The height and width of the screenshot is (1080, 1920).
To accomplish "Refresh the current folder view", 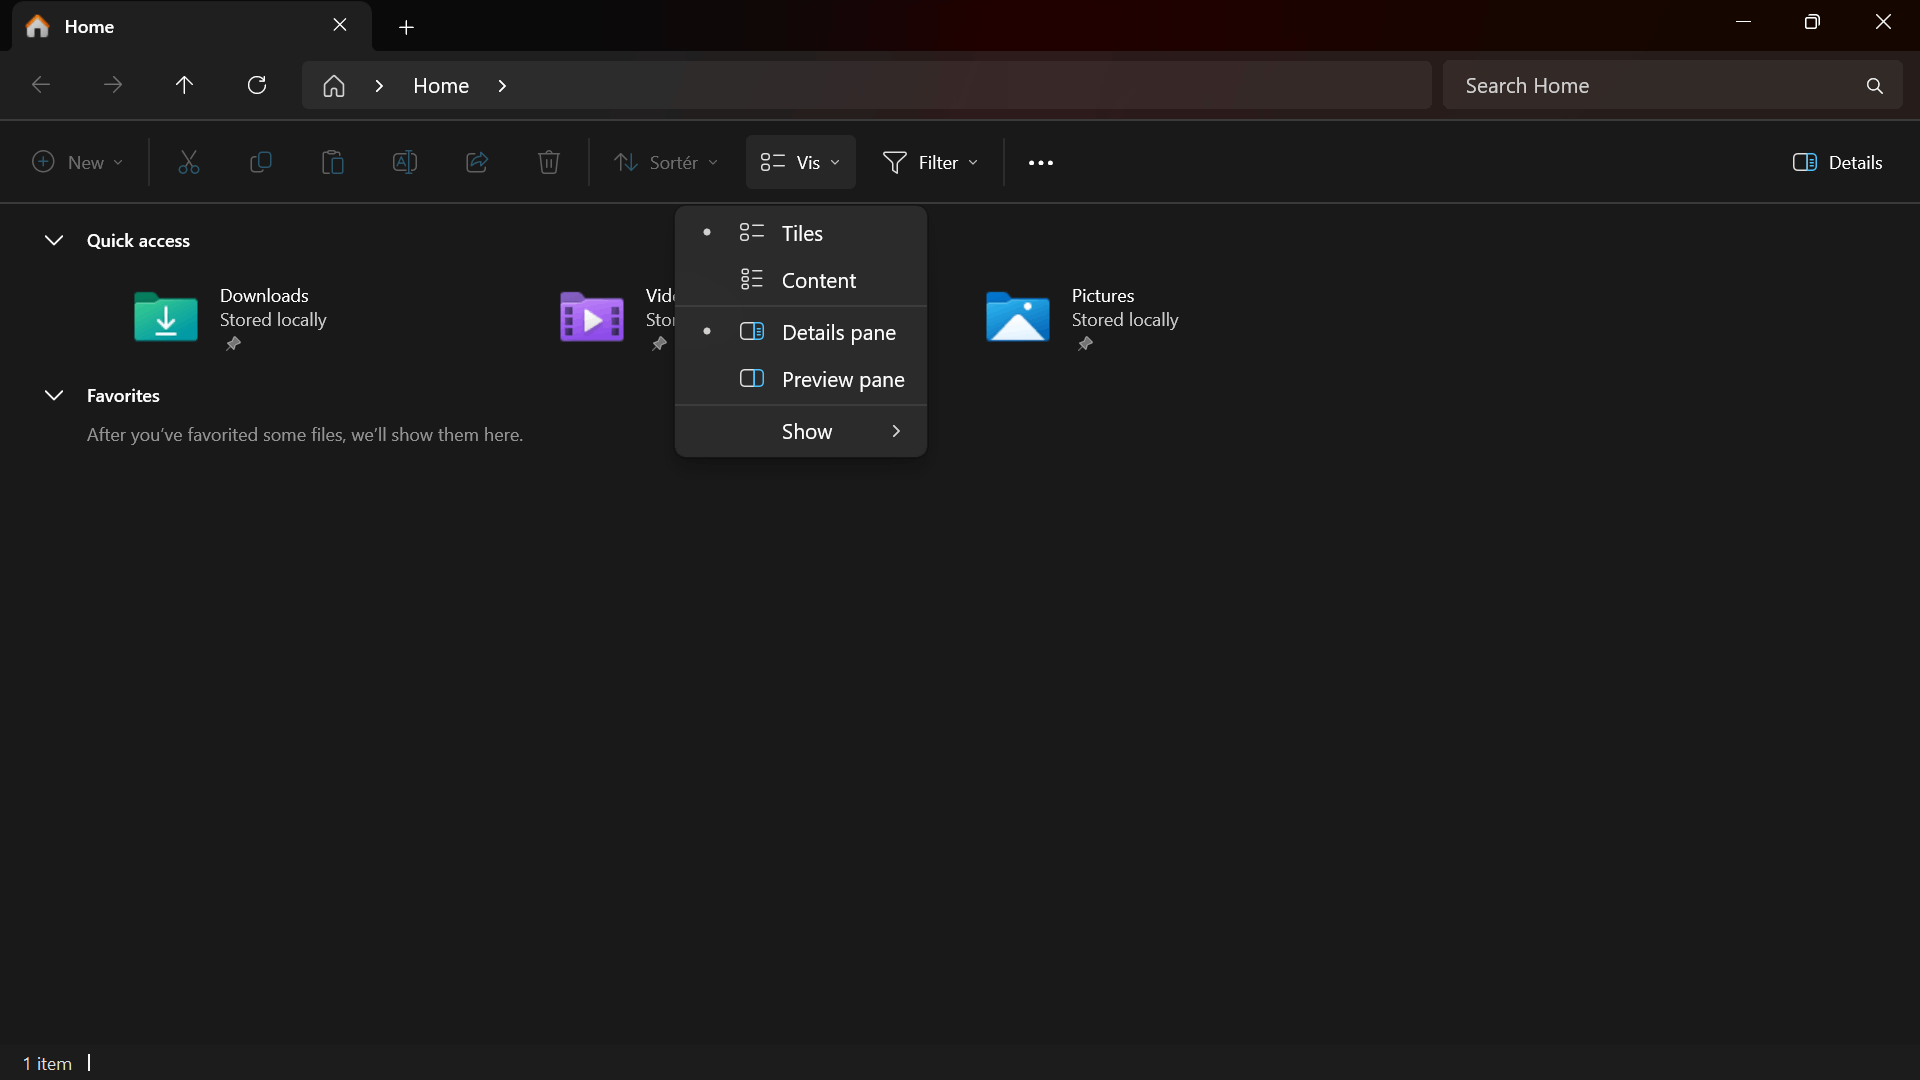I will [x=257, y=85].
